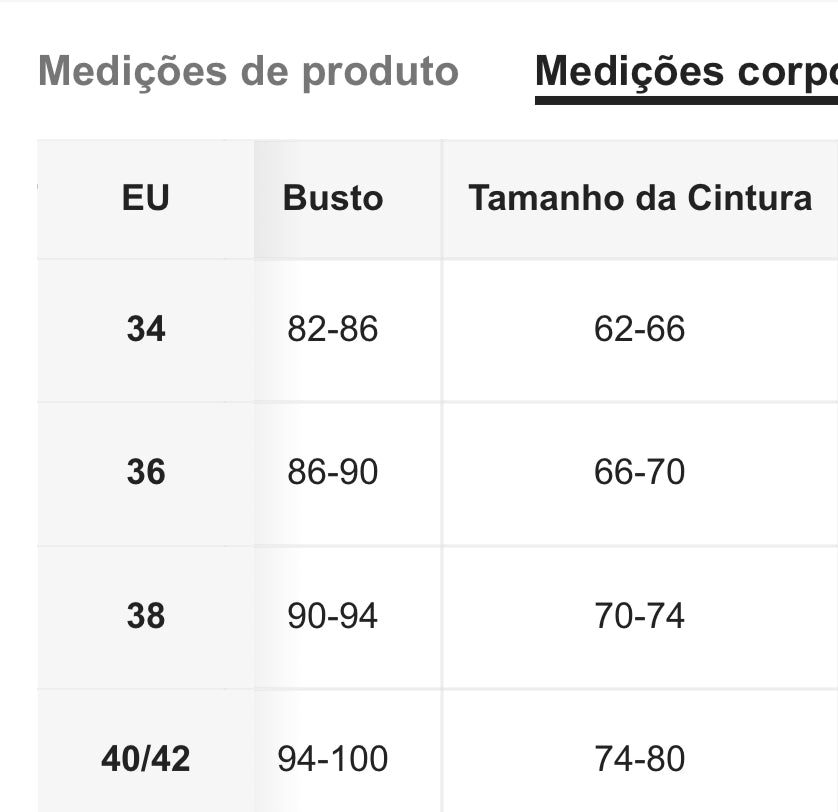Click the waist value 74-80

[640, 759]
